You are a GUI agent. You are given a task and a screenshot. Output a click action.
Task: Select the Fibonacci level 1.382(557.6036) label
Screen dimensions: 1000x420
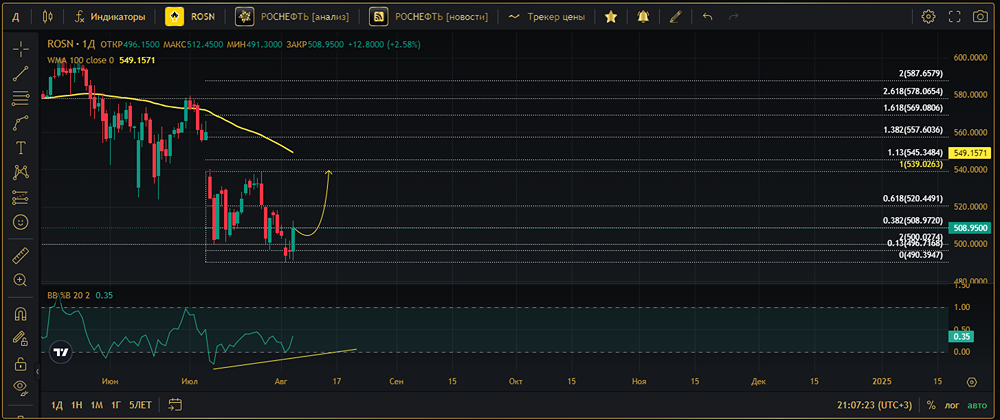[913, 130]
